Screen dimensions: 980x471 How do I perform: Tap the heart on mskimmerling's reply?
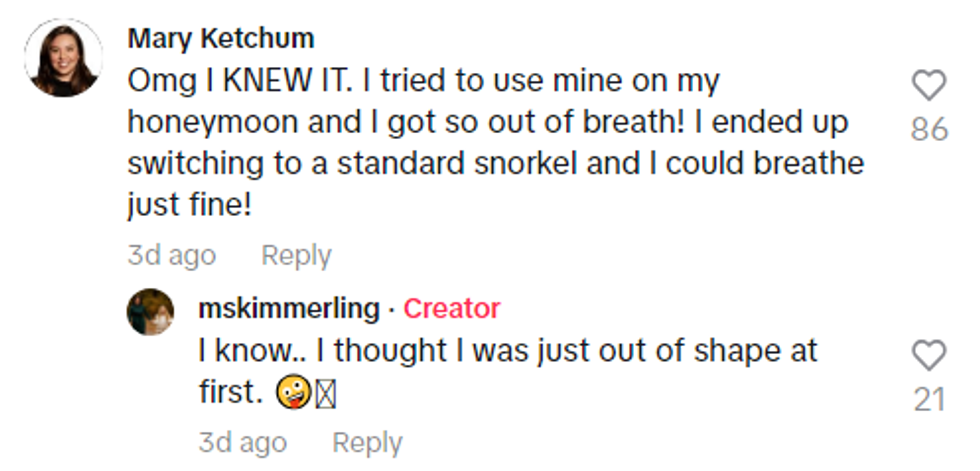click(929, 355)
